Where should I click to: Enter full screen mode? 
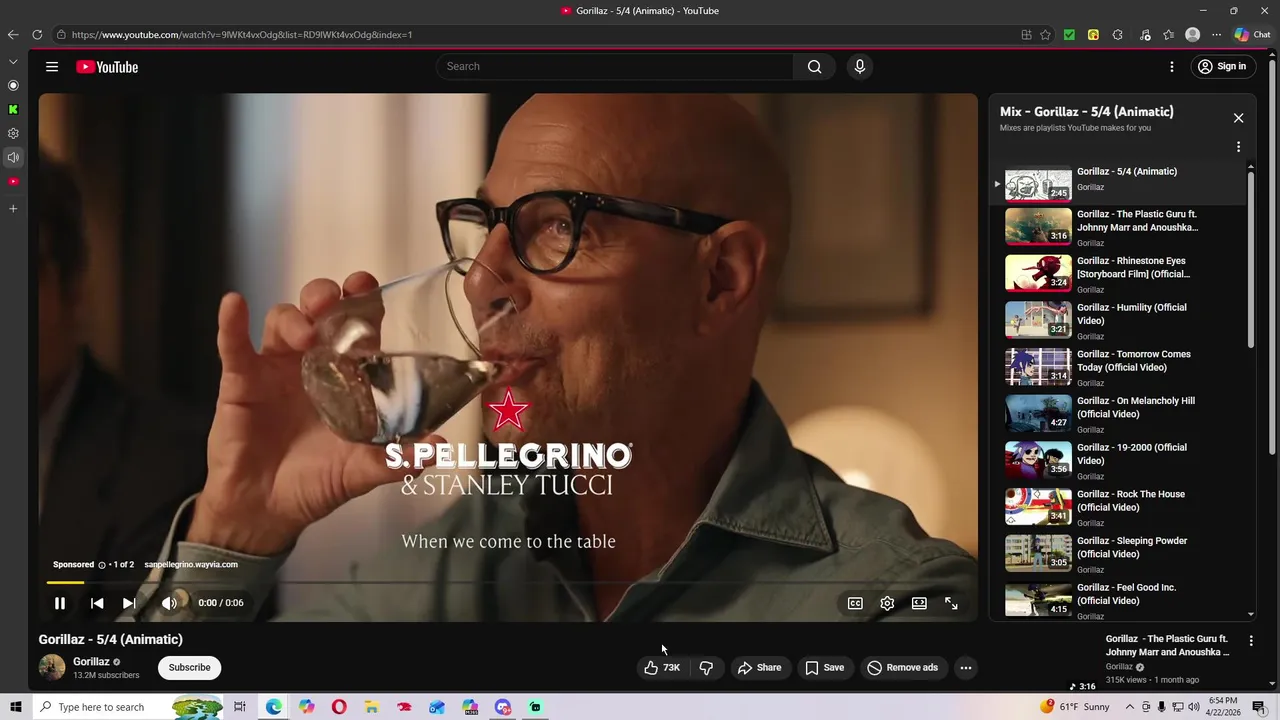click(951, 603)
